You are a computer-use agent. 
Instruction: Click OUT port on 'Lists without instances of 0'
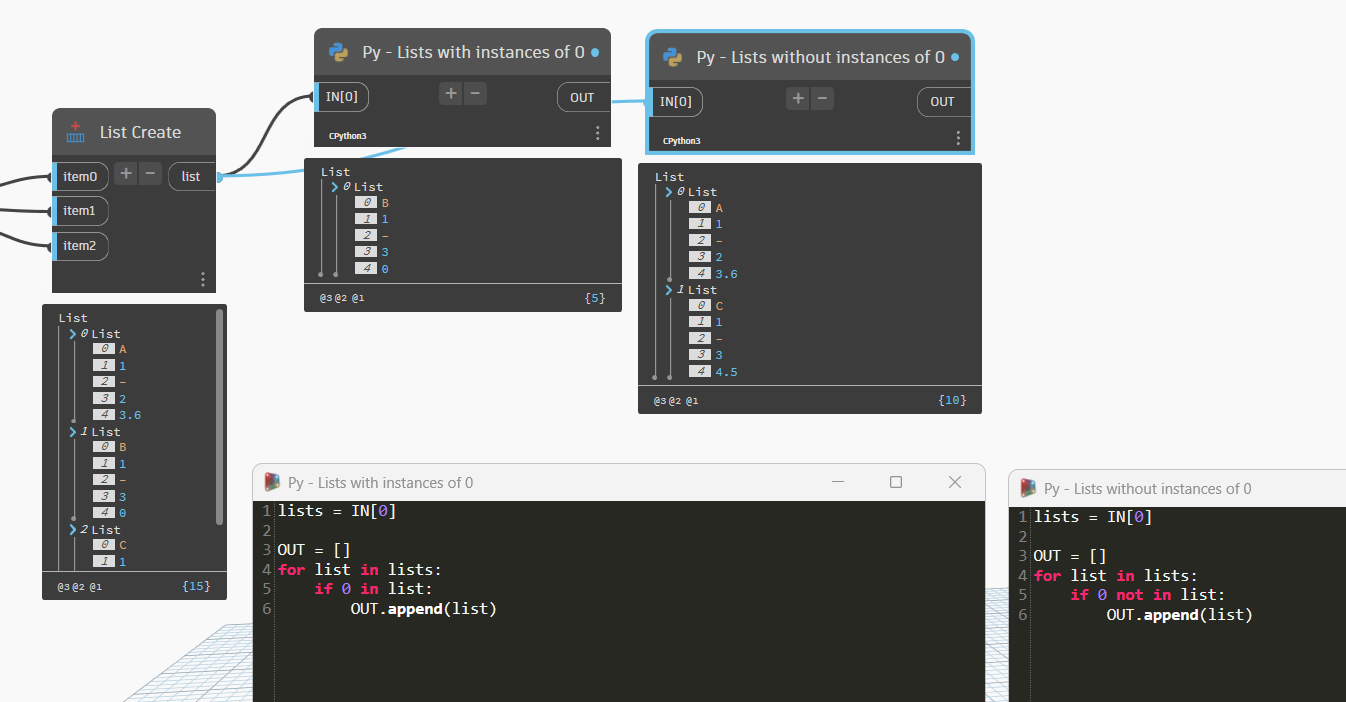[942, 102]
